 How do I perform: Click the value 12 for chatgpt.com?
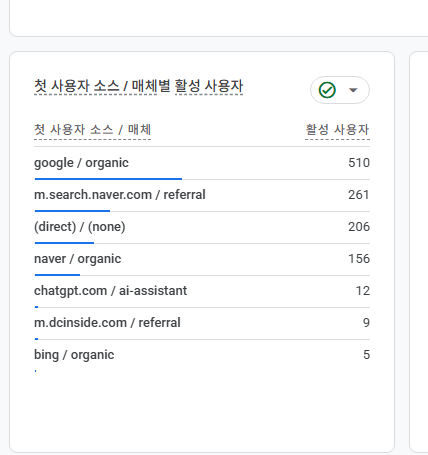(363, 291)
